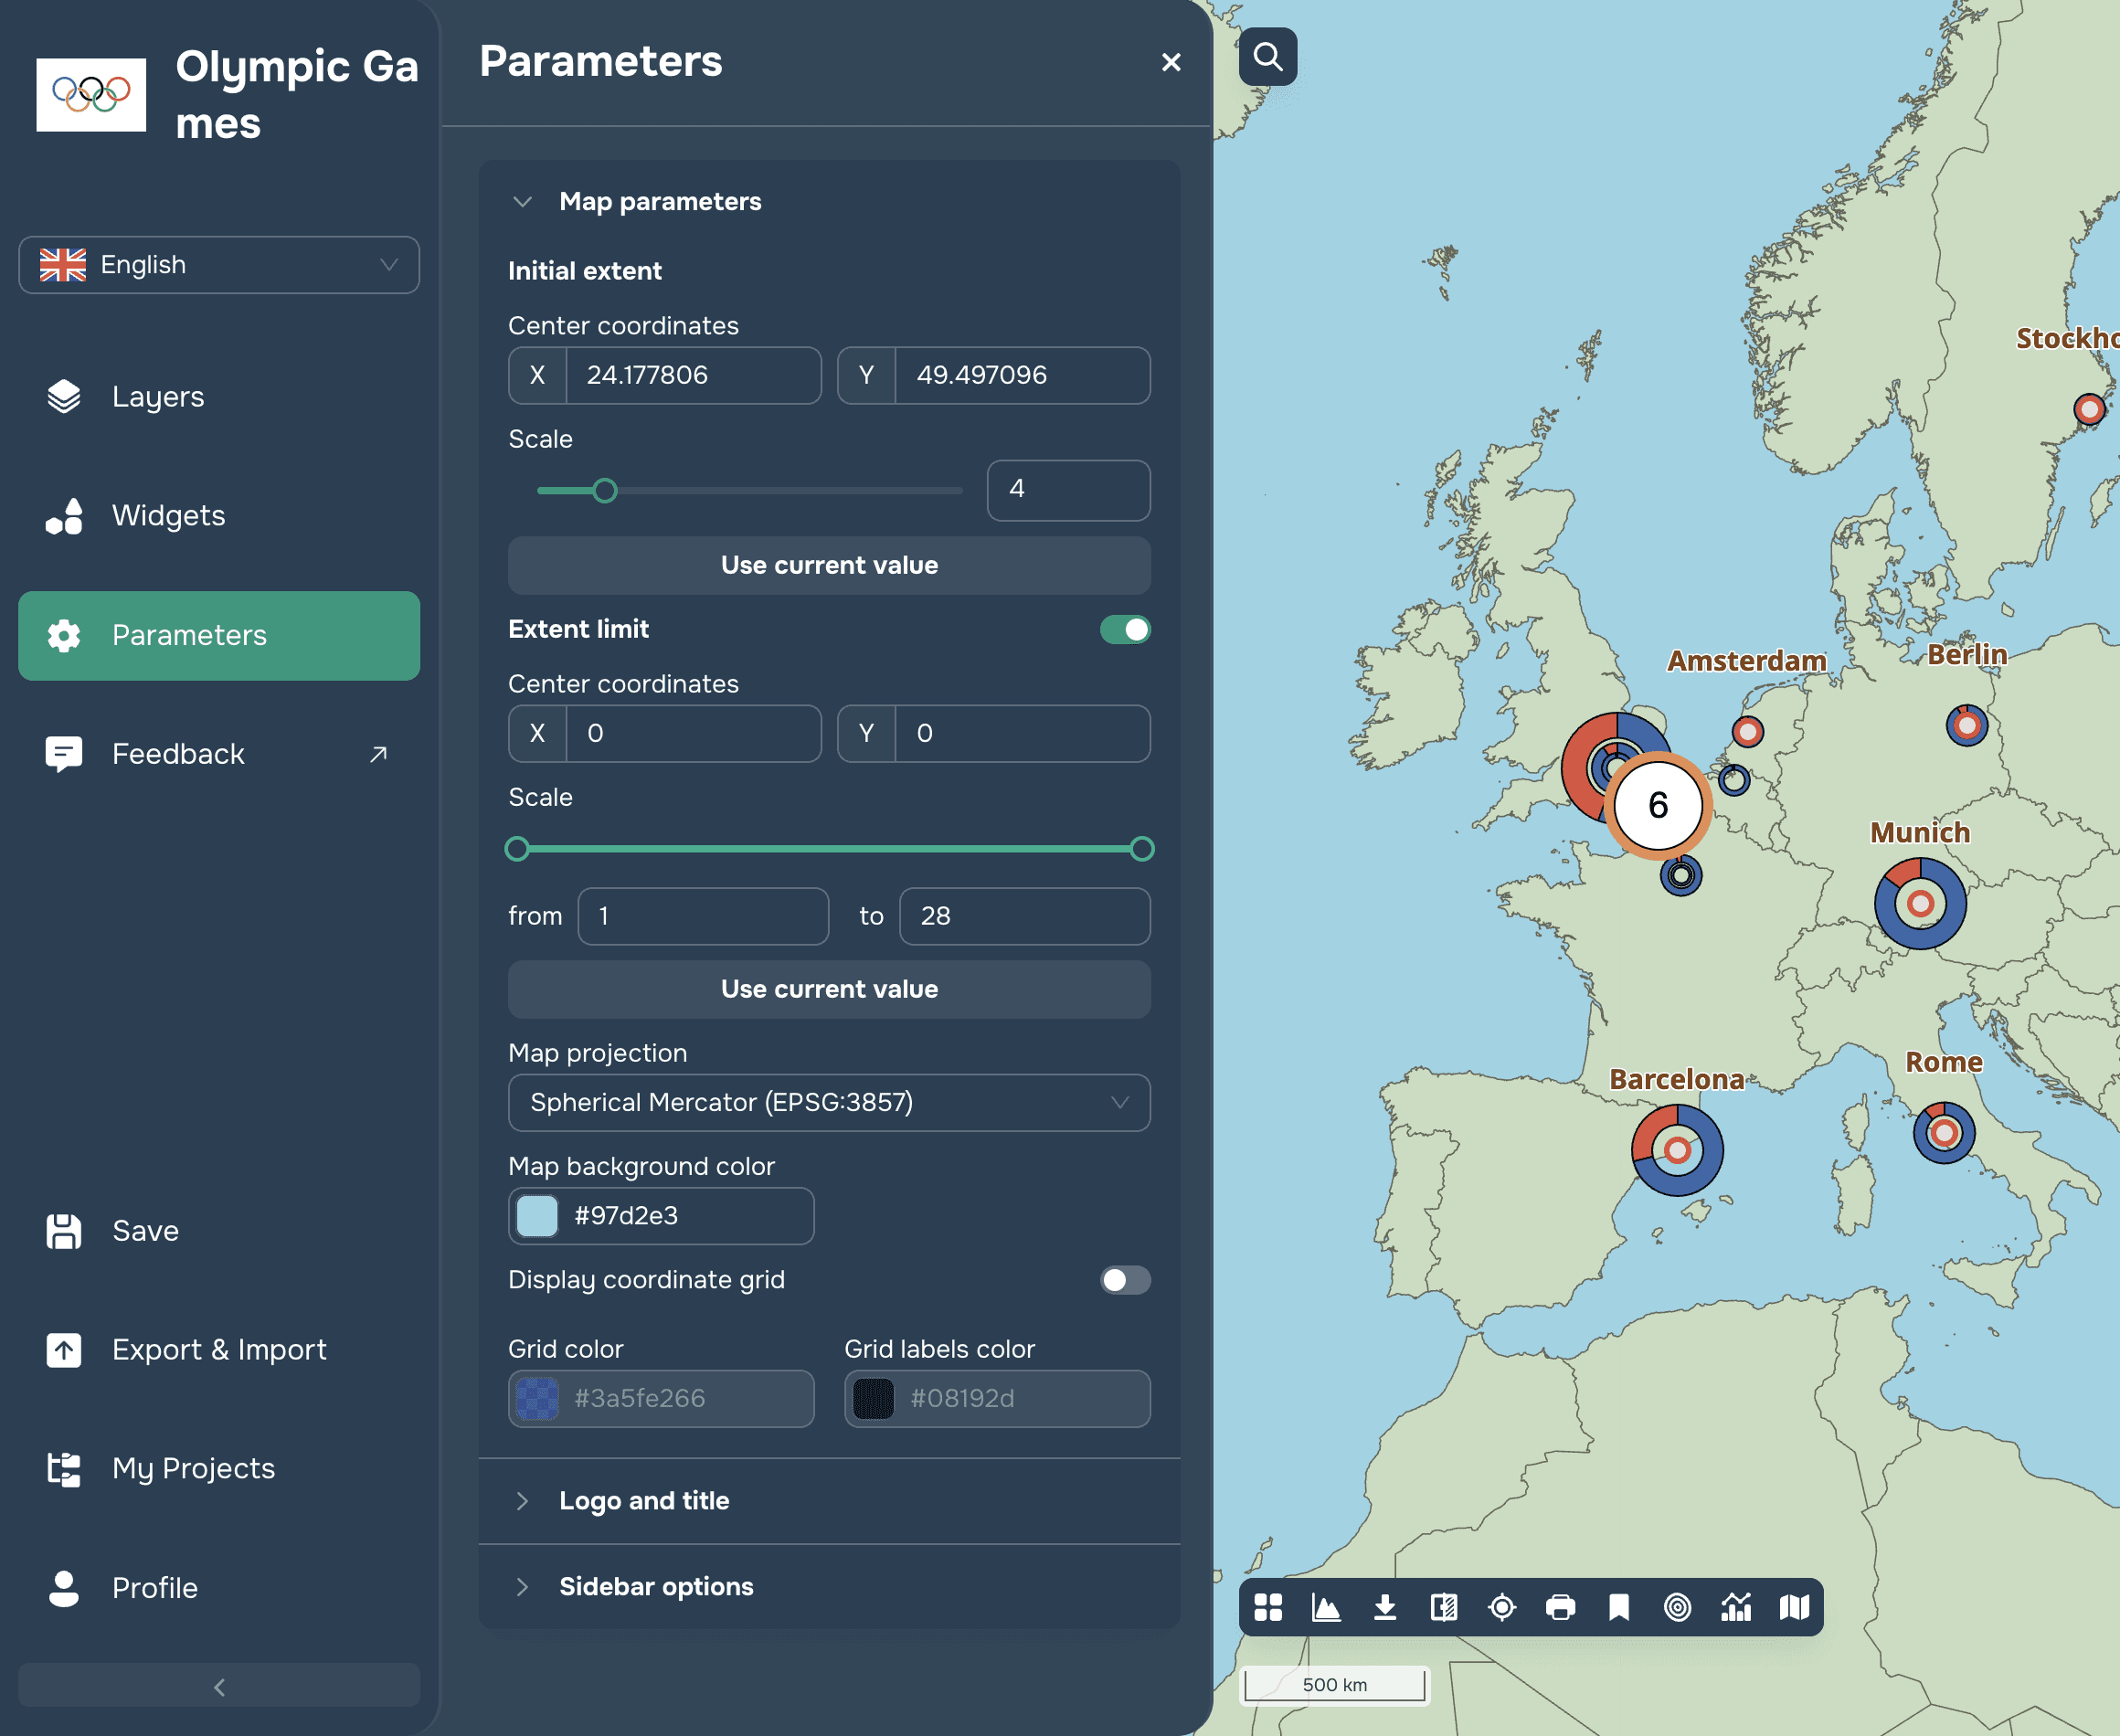Disable the Extent limit toggle
The width and height of the screenshot is (2120, 1736).
1125,629
